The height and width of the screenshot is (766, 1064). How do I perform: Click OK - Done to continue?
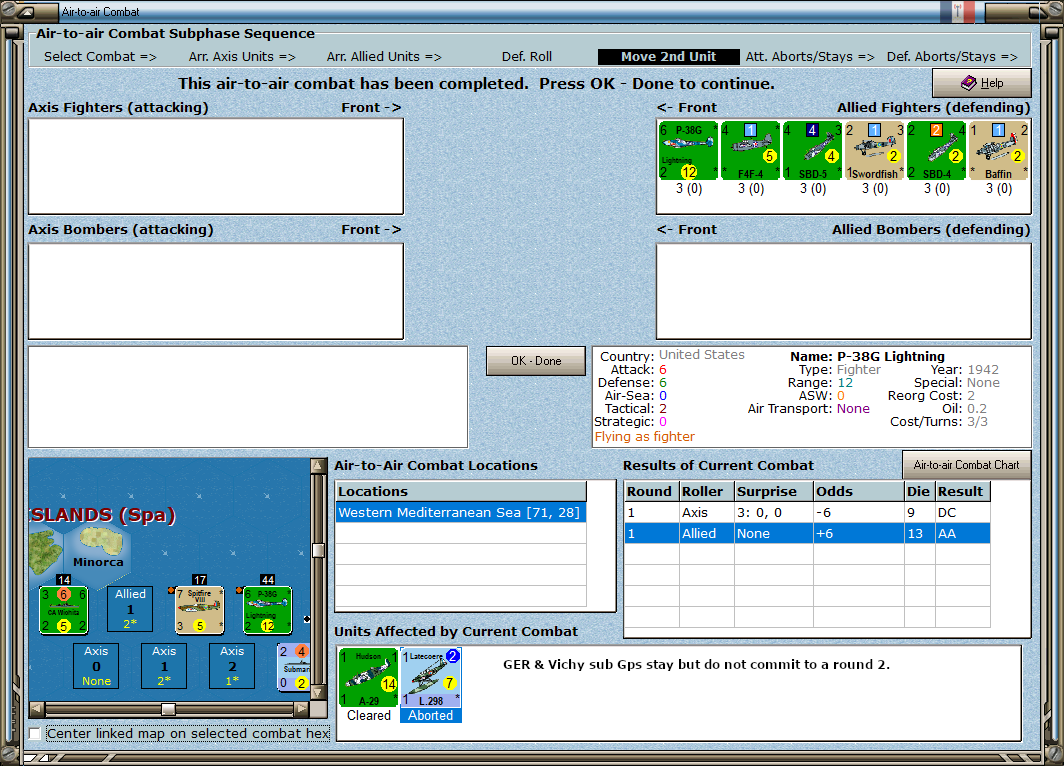(535, 361)
